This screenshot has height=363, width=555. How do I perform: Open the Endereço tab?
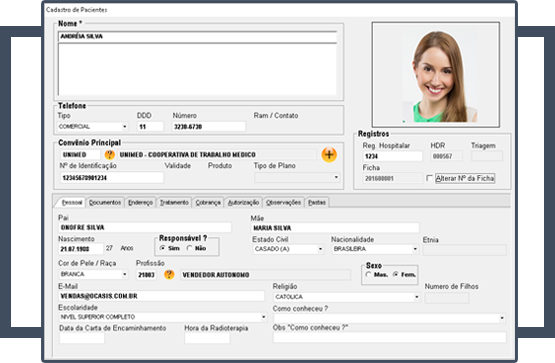(x=141, y=202)
